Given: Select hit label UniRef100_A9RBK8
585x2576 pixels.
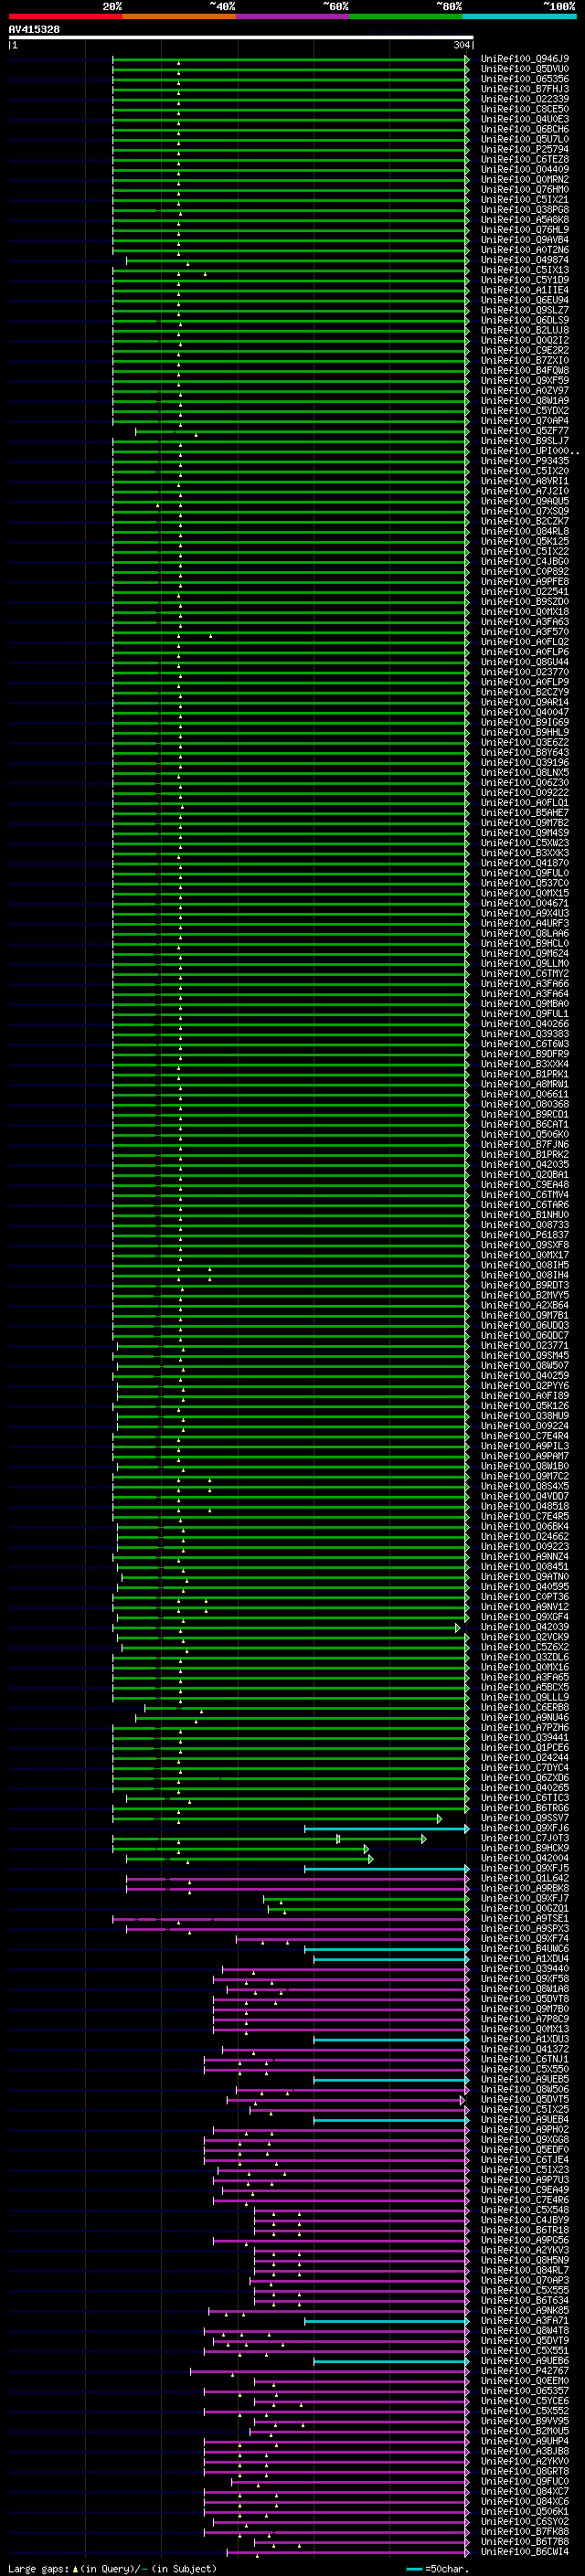Looking at the screenshot, I should tap(525, 1888).
